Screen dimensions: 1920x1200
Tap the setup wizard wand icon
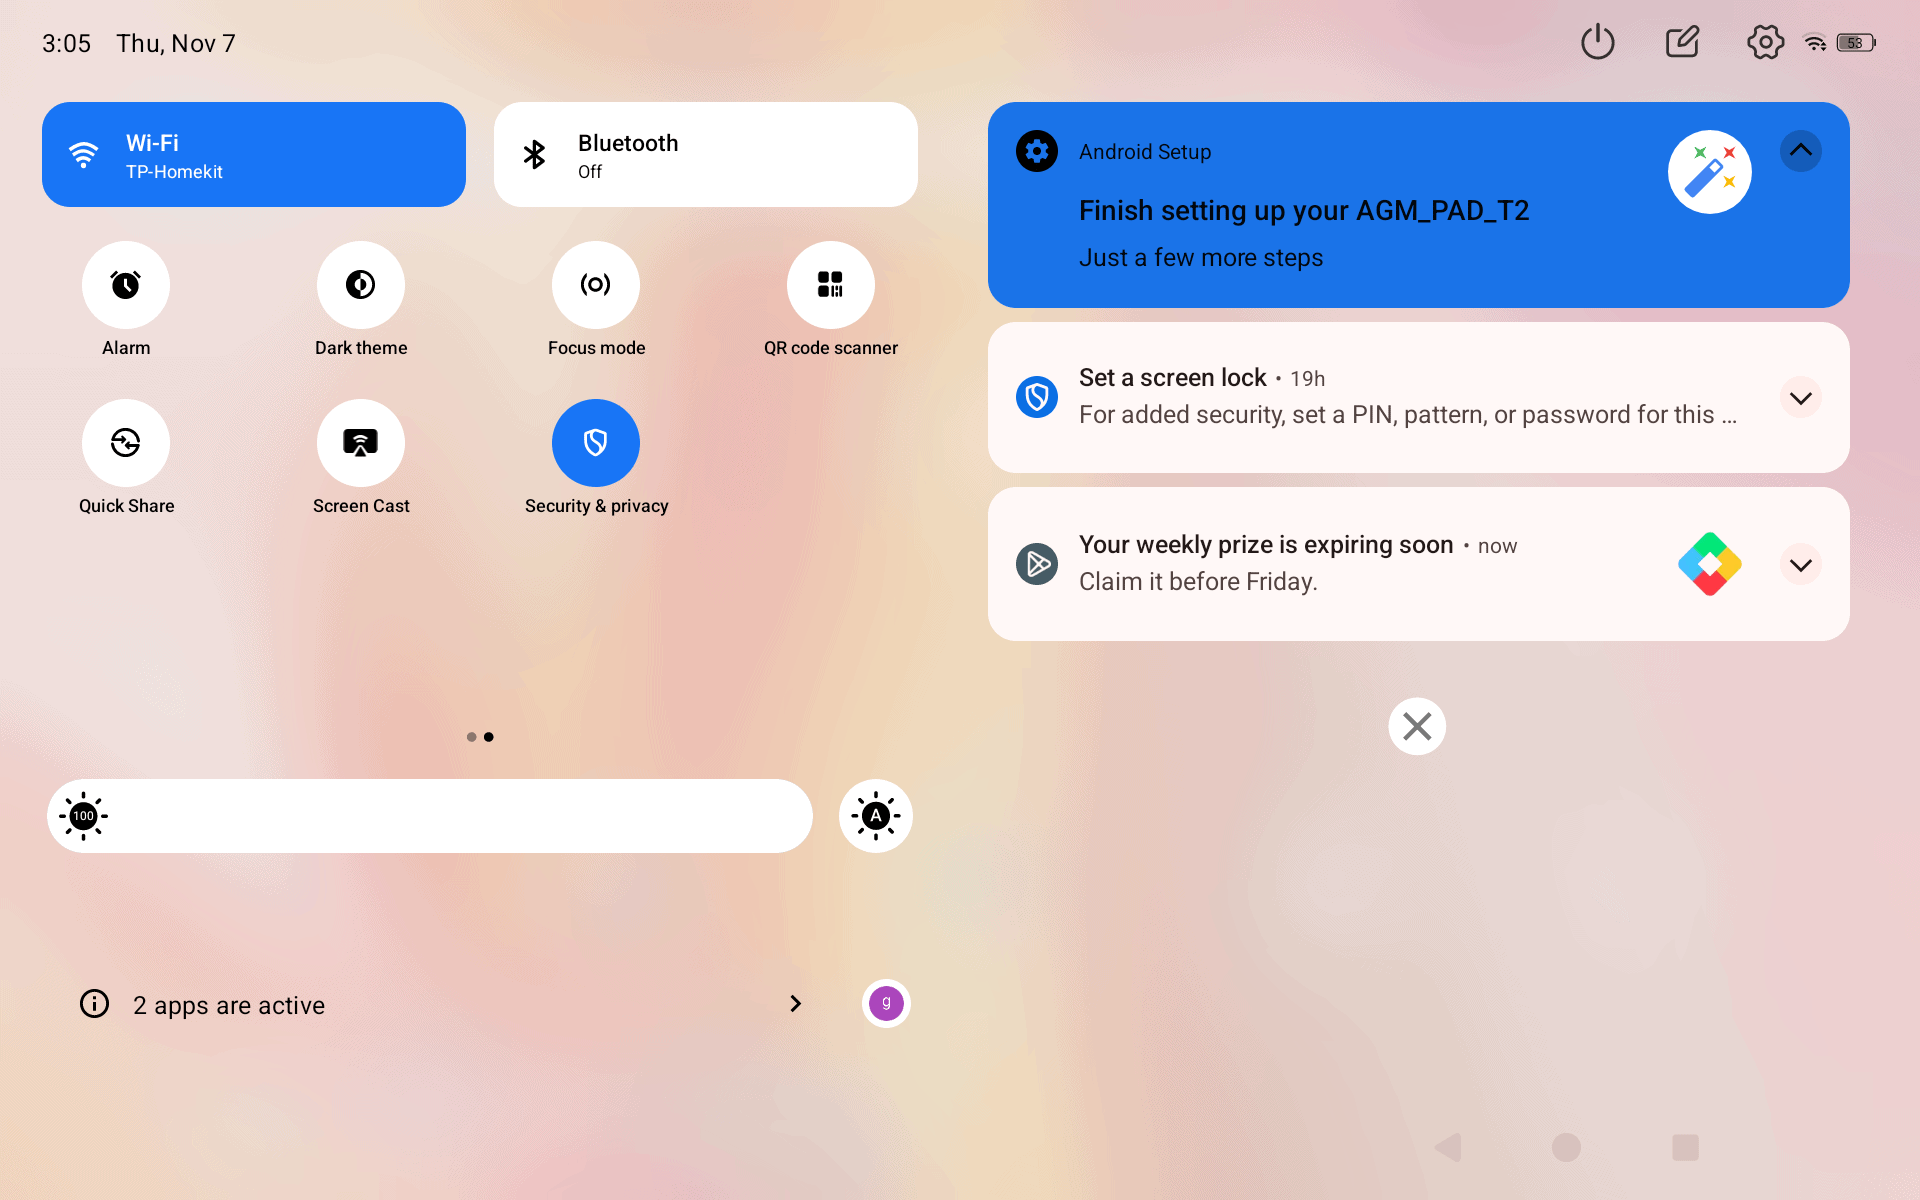1710,172
